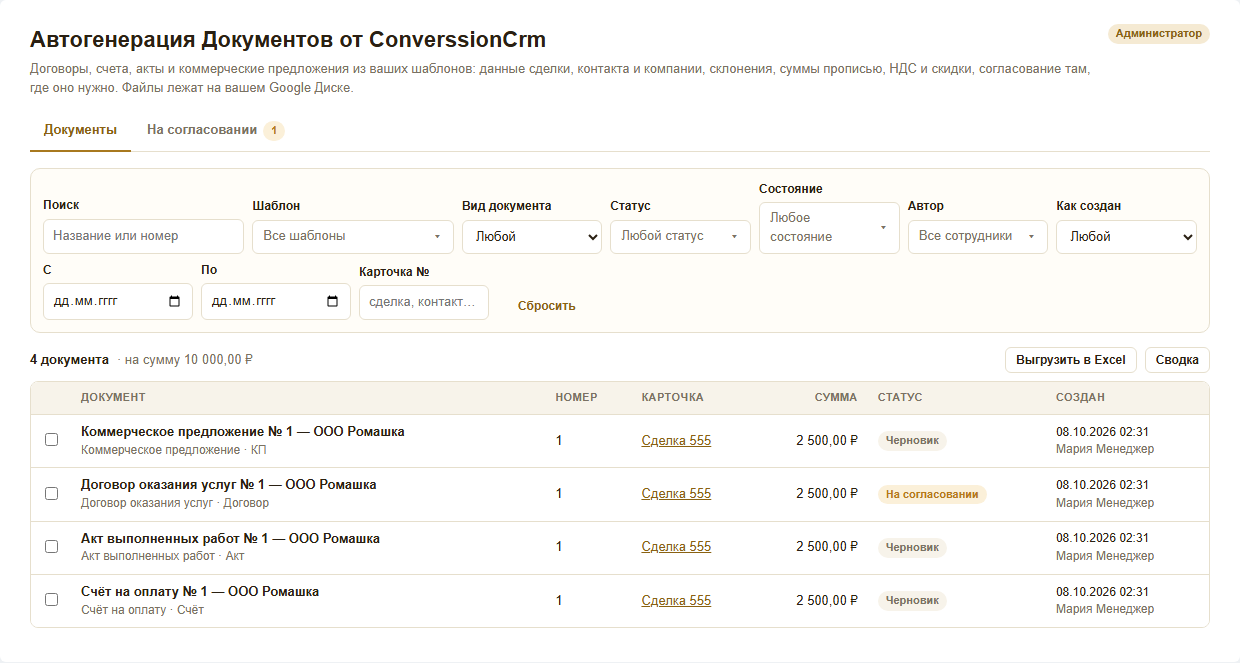
Task: Click the "4 документа" count text
Action: [x=69, y=360]
